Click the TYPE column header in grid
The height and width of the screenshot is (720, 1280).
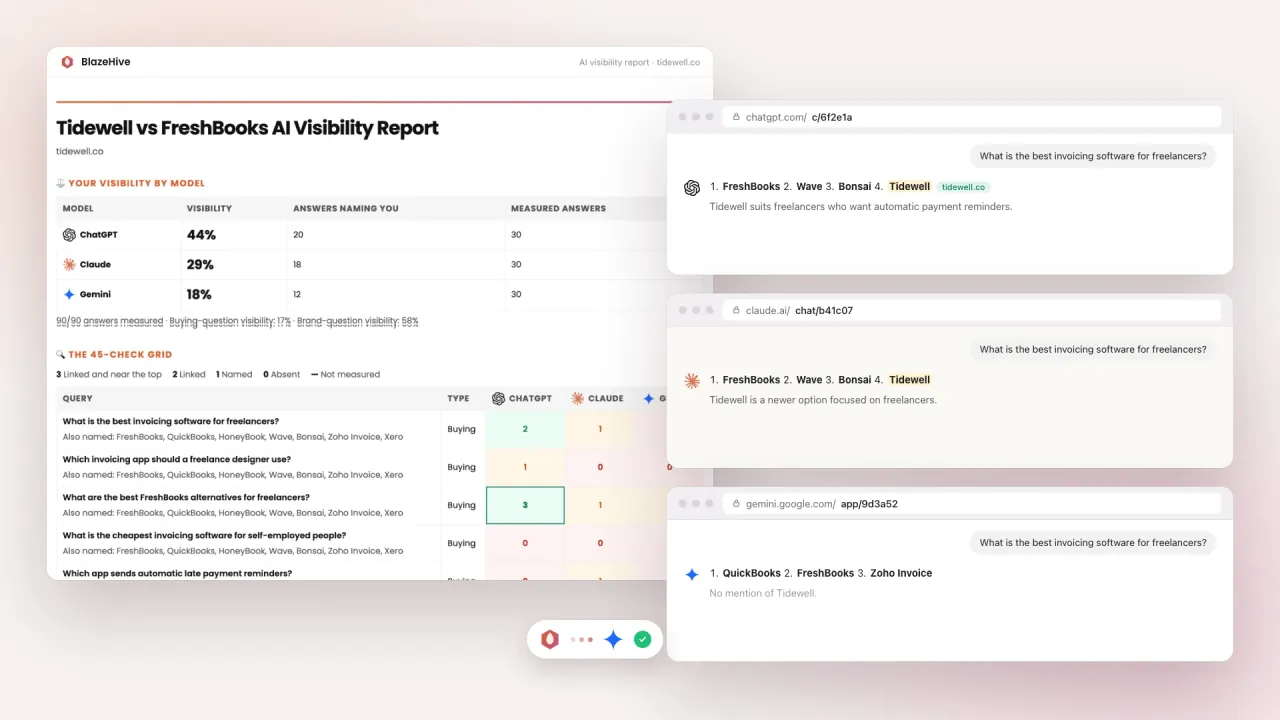(458, 398)
